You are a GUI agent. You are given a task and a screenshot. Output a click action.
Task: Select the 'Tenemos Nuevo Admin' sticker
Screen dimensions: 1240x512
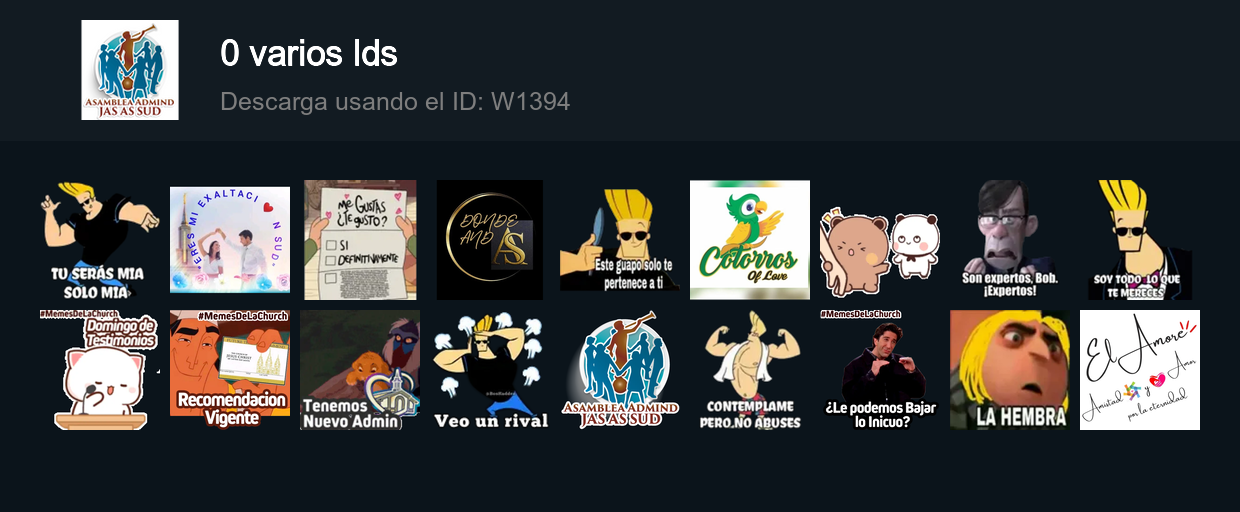coord(360,370)
